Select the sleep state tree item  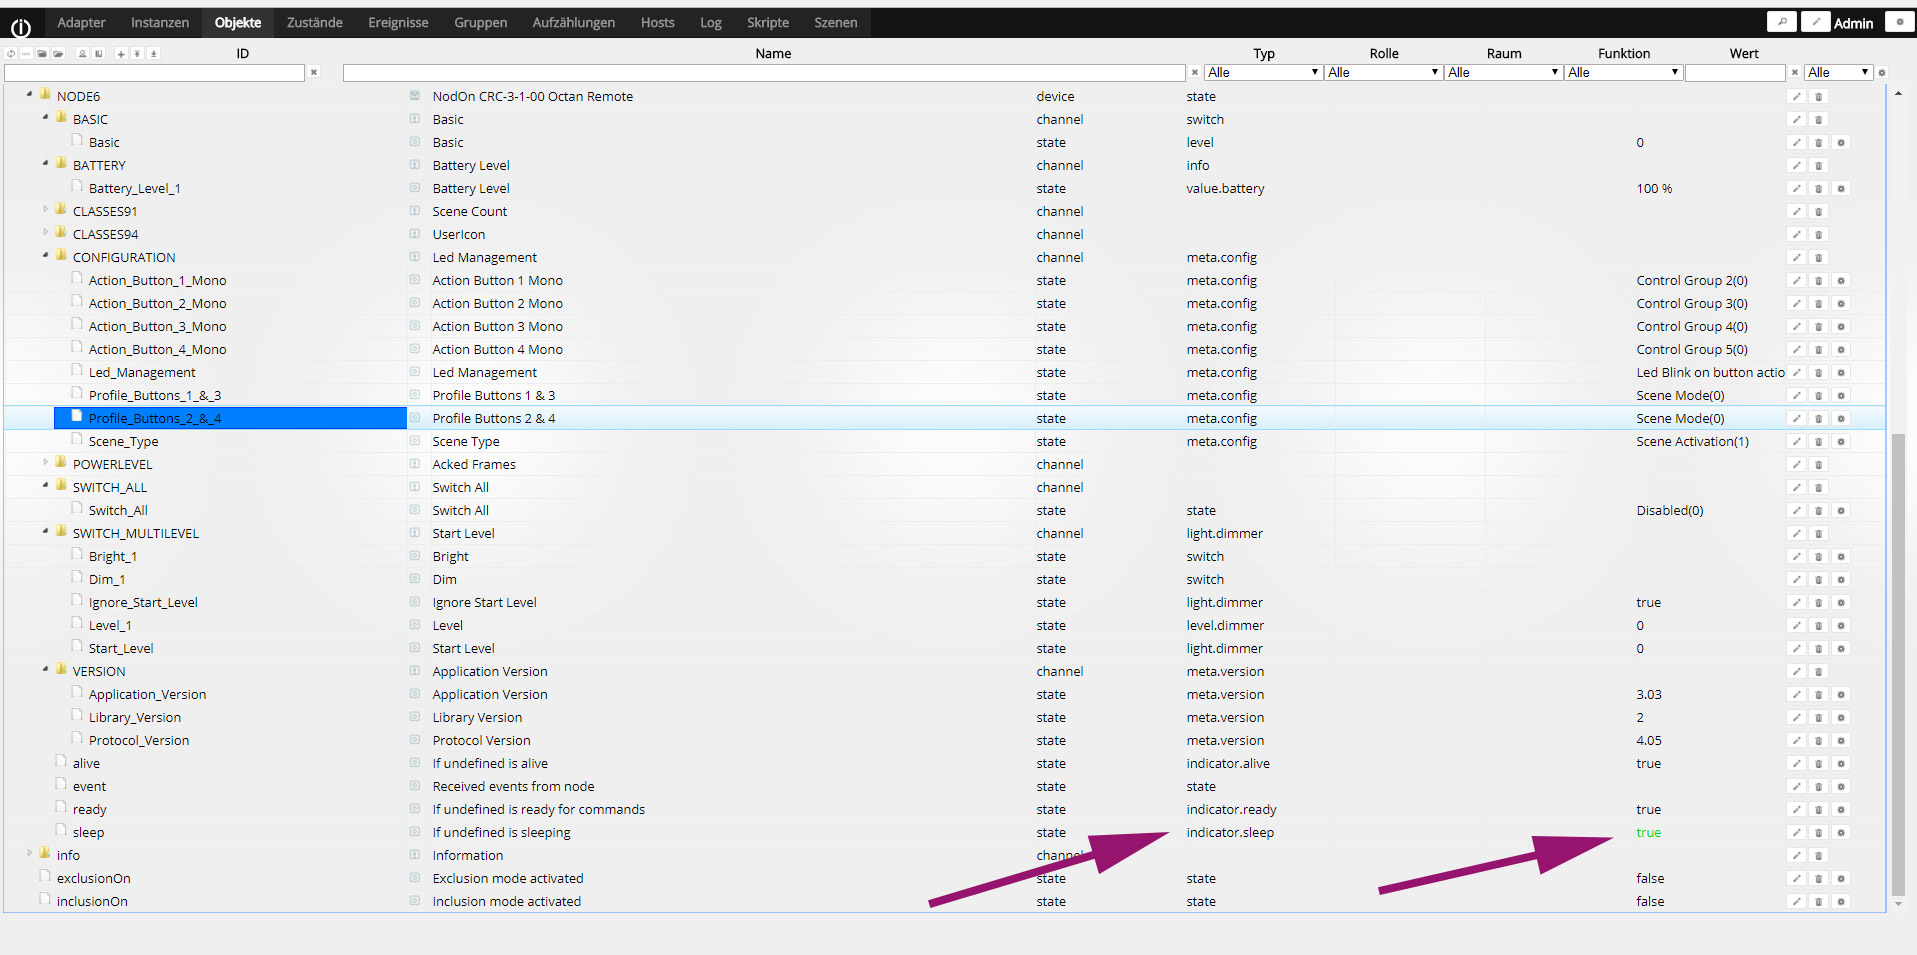coord(88,833)
